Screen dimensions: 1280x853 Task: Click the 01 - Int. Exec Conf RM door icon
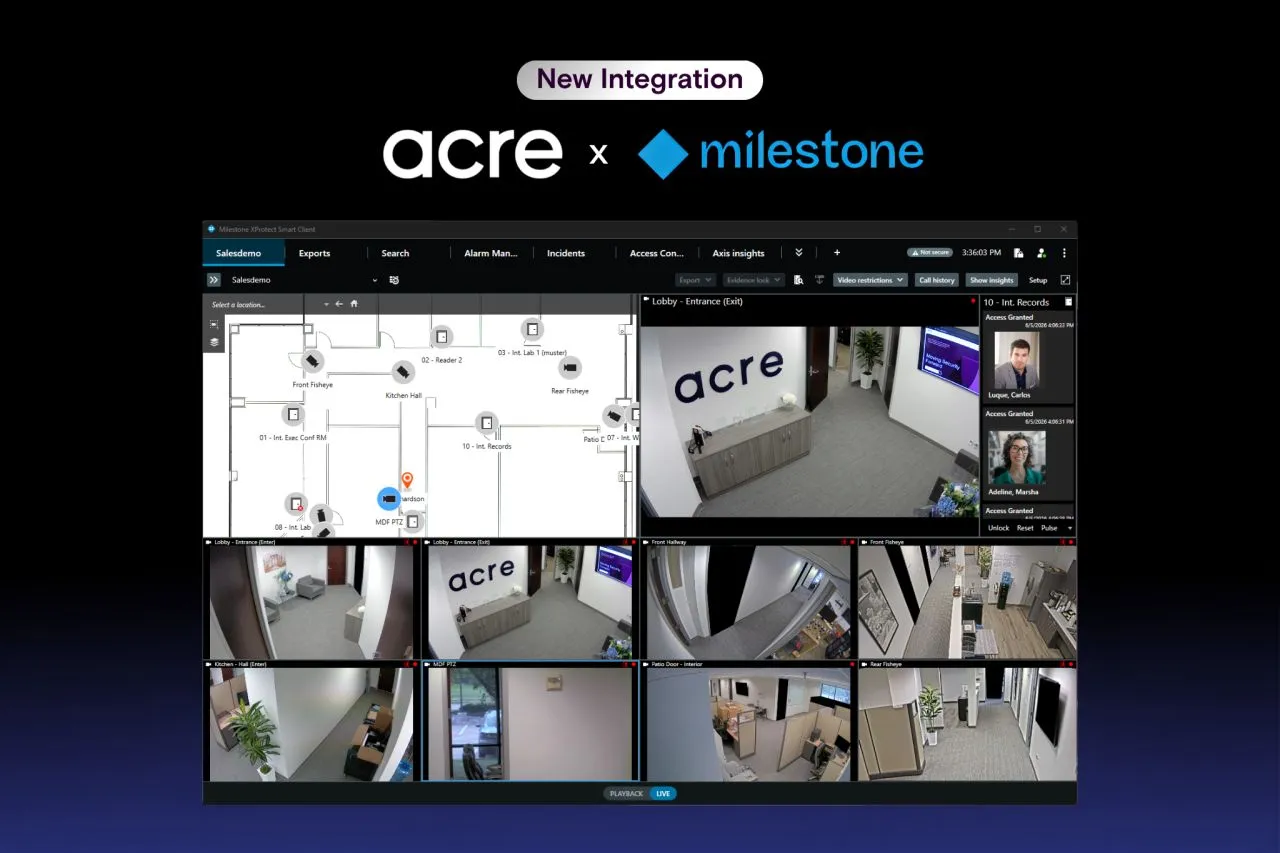point(293,414)
